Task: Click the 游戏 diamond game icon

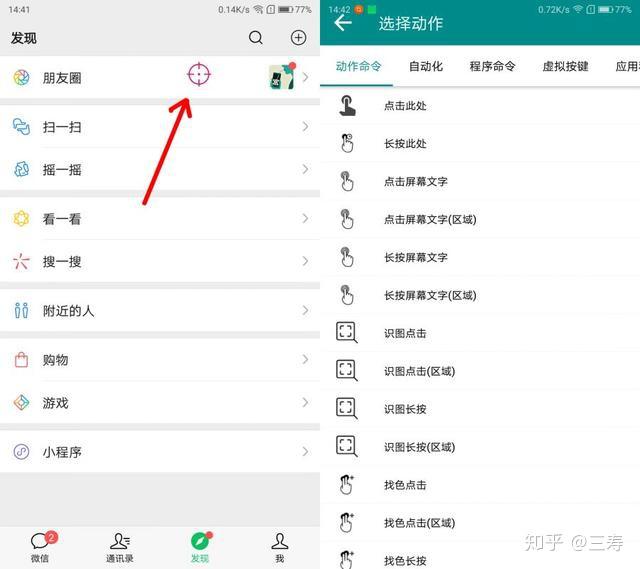Action: 21,402
